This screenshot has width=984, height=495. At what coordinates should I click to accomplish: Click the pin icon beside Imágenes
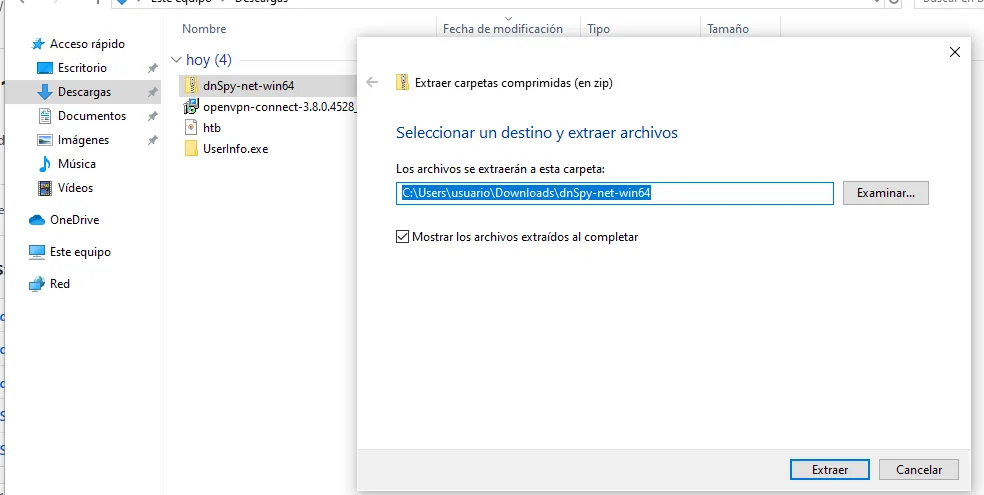[x=152, y=141]
